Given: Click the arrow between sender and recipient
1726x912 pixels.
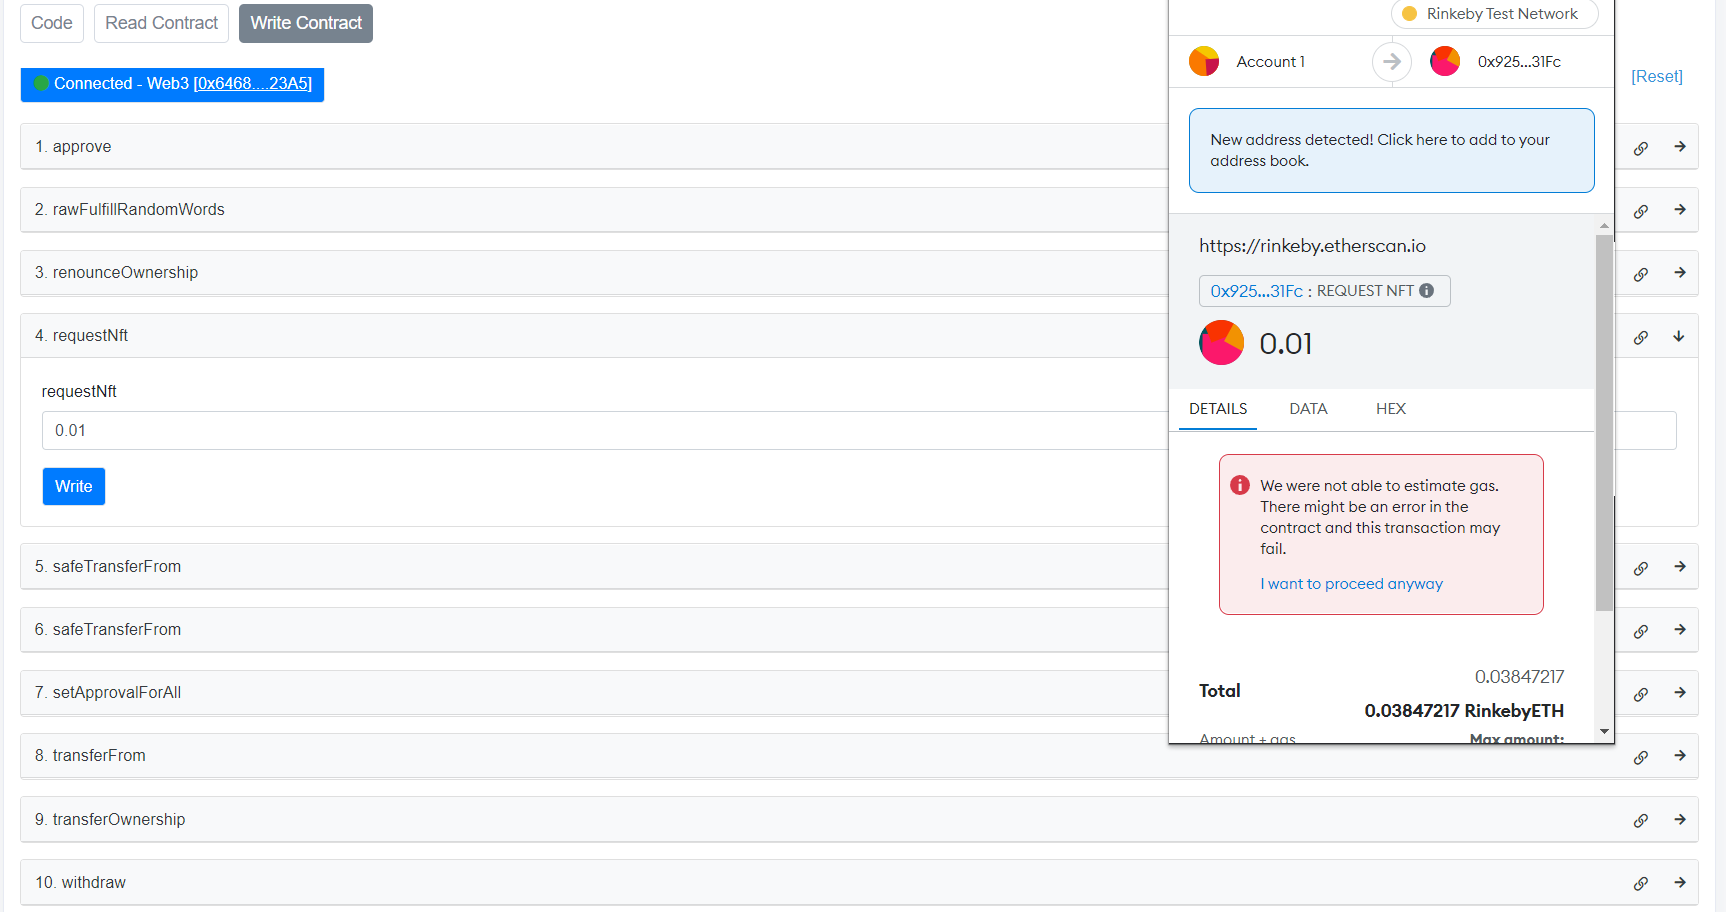Looking at the screenshot, I should click(x=1392, y=61).
